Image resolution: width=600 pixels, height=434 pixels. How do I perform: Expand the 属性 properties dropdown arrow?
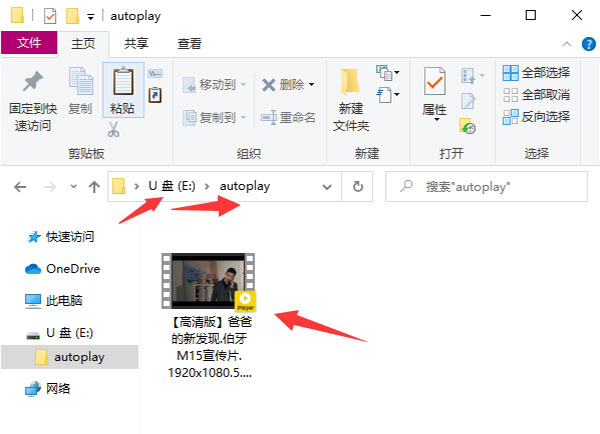click(x=436, y=119)
